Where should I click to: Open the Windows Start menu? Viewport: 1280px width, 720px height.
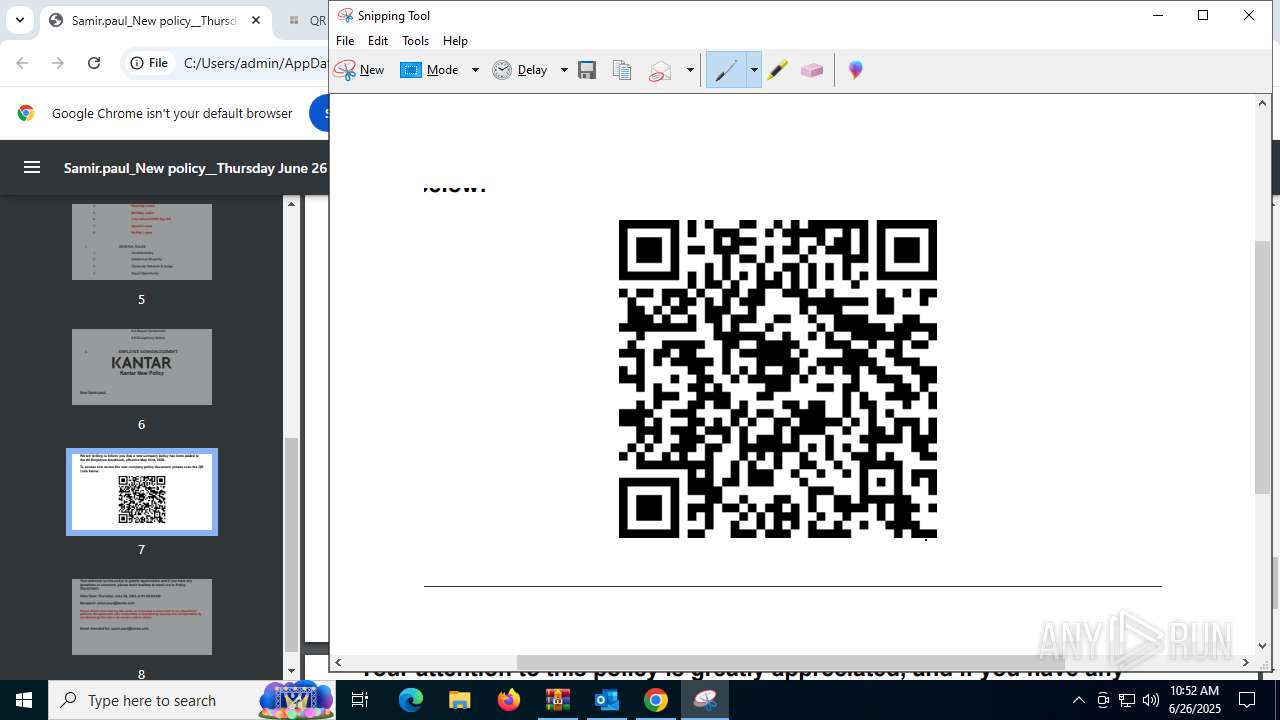(24, 700)
